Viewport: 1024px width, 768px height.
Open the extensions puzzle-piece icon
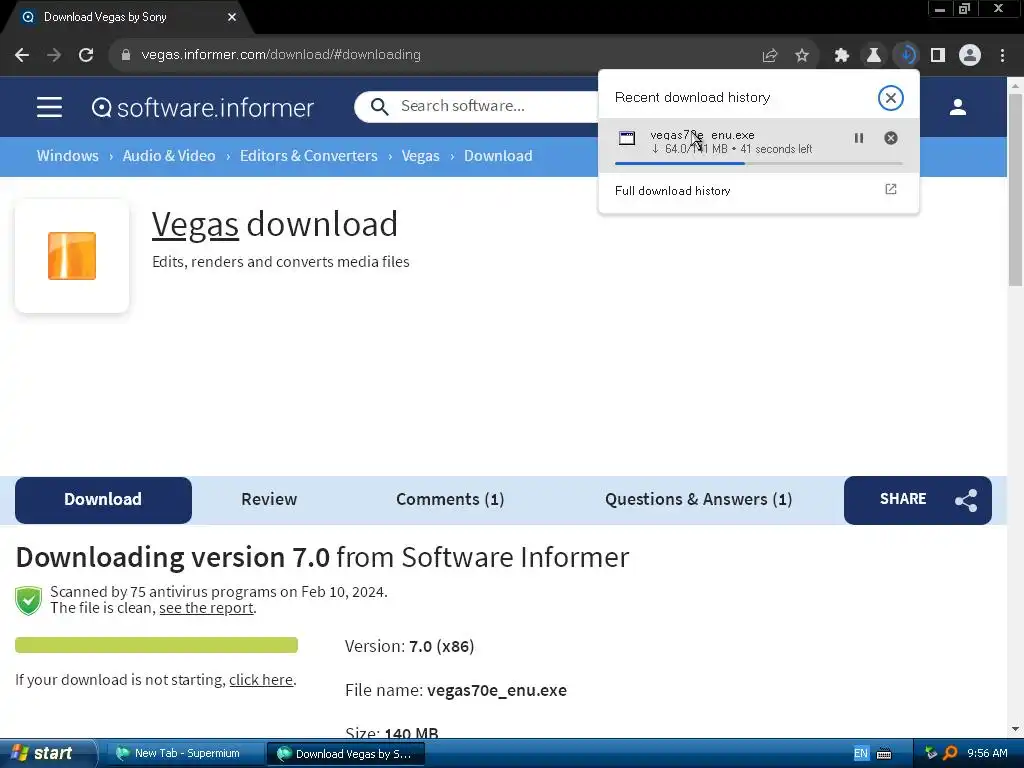(x=842, y=56)
